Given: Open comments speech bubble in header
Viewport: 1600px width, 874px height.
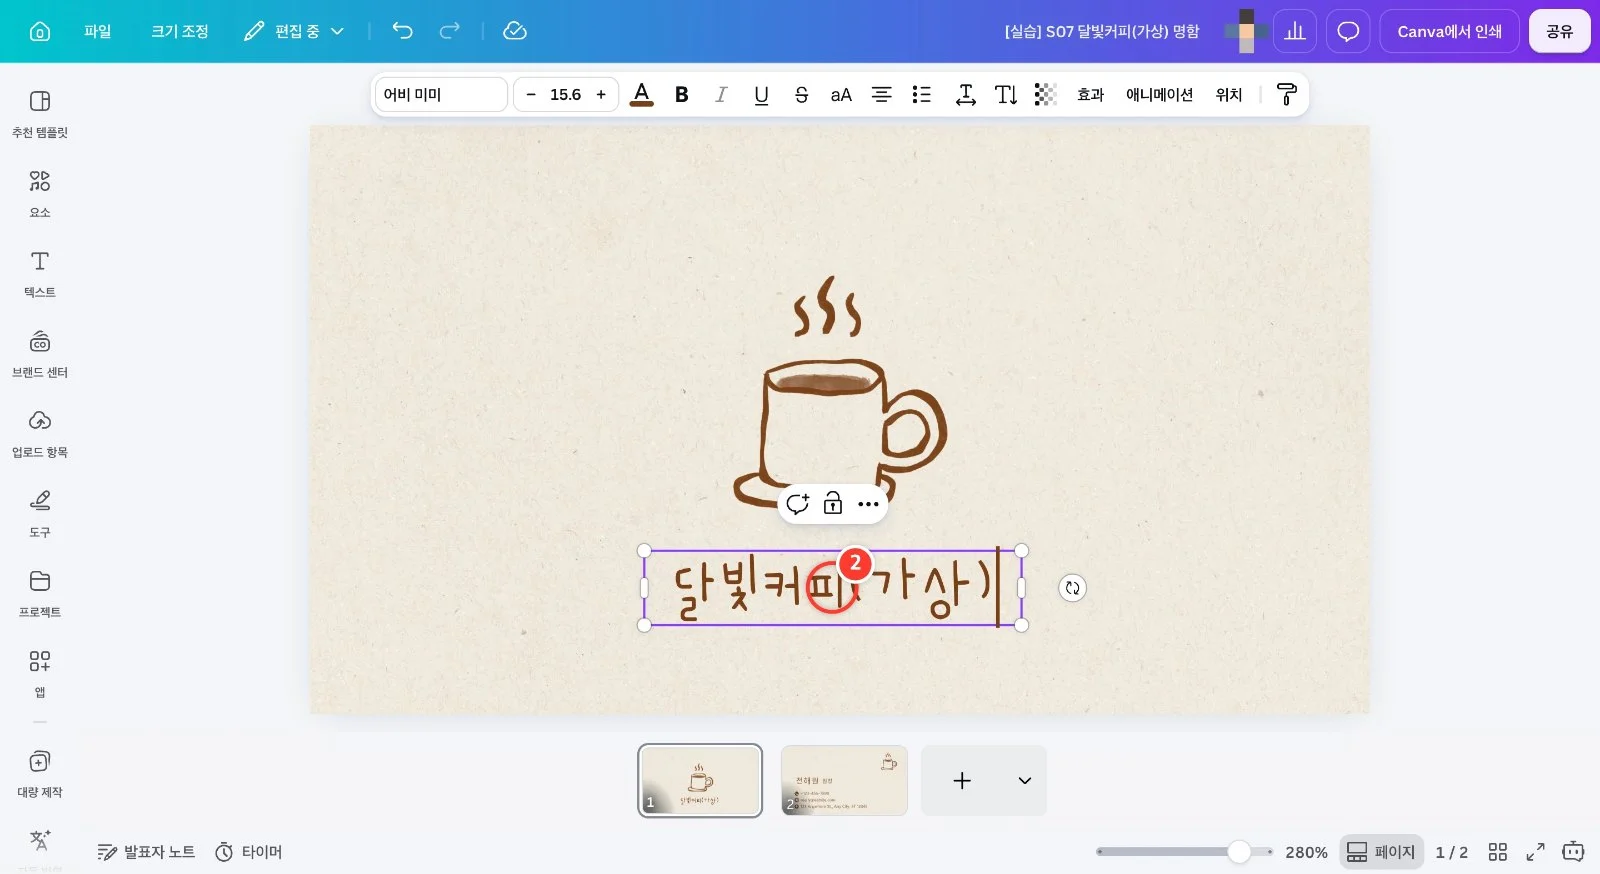Looking at the screenshot, I should [x=1348, y=31].
